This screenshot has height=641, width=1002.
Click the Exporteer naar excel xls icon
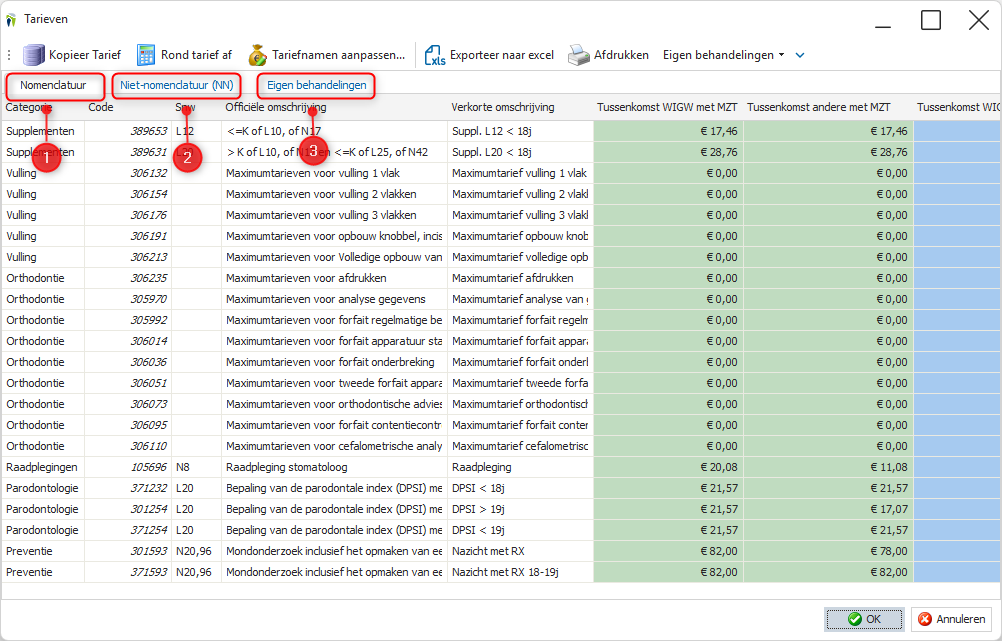[435, 55]
